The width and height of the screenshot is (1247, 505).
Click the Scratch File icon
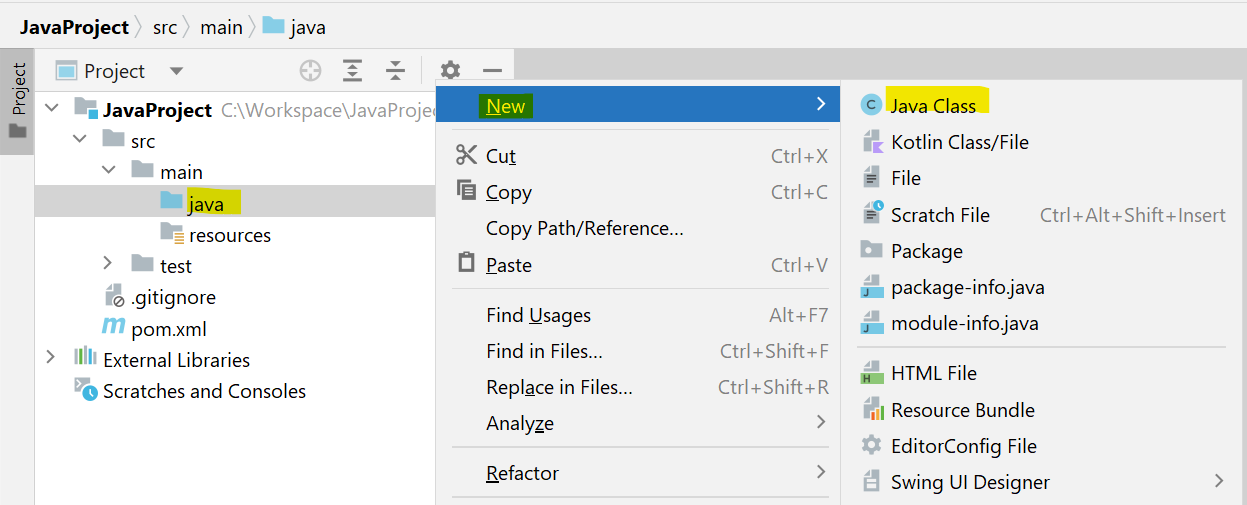tap(872, 214)
